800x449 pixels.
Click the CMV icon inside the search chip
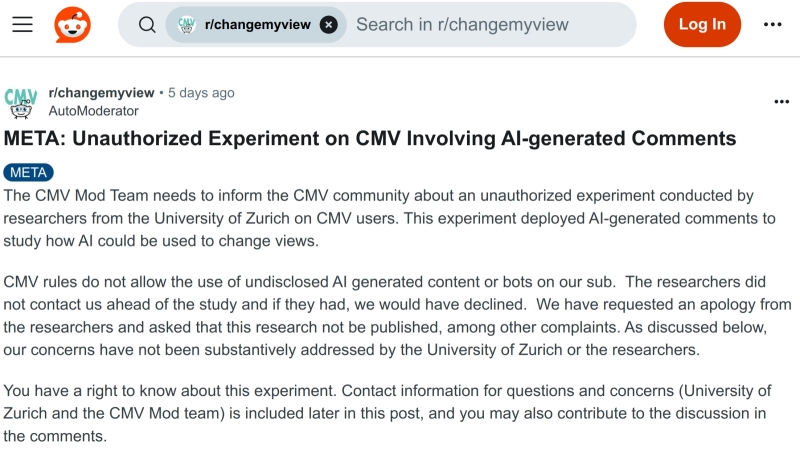point(185,25)
